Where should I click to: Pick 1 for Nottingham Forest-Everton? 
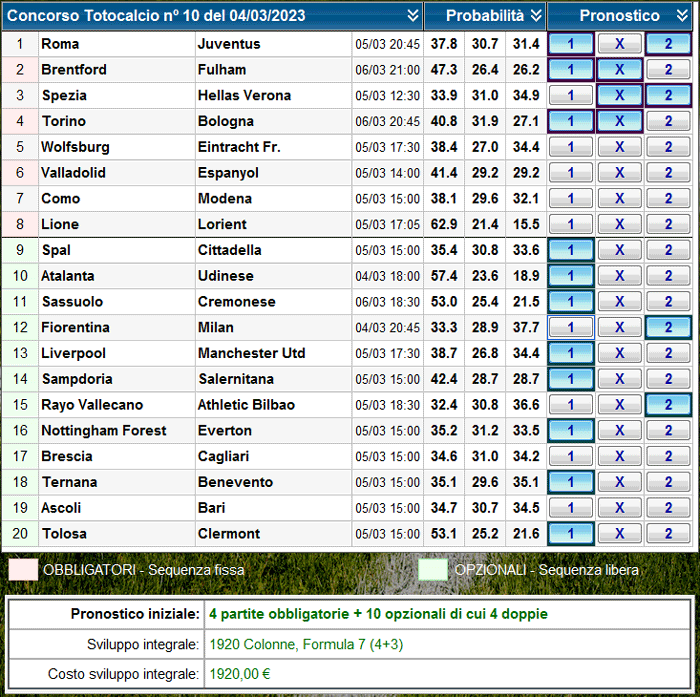(570, 431)
